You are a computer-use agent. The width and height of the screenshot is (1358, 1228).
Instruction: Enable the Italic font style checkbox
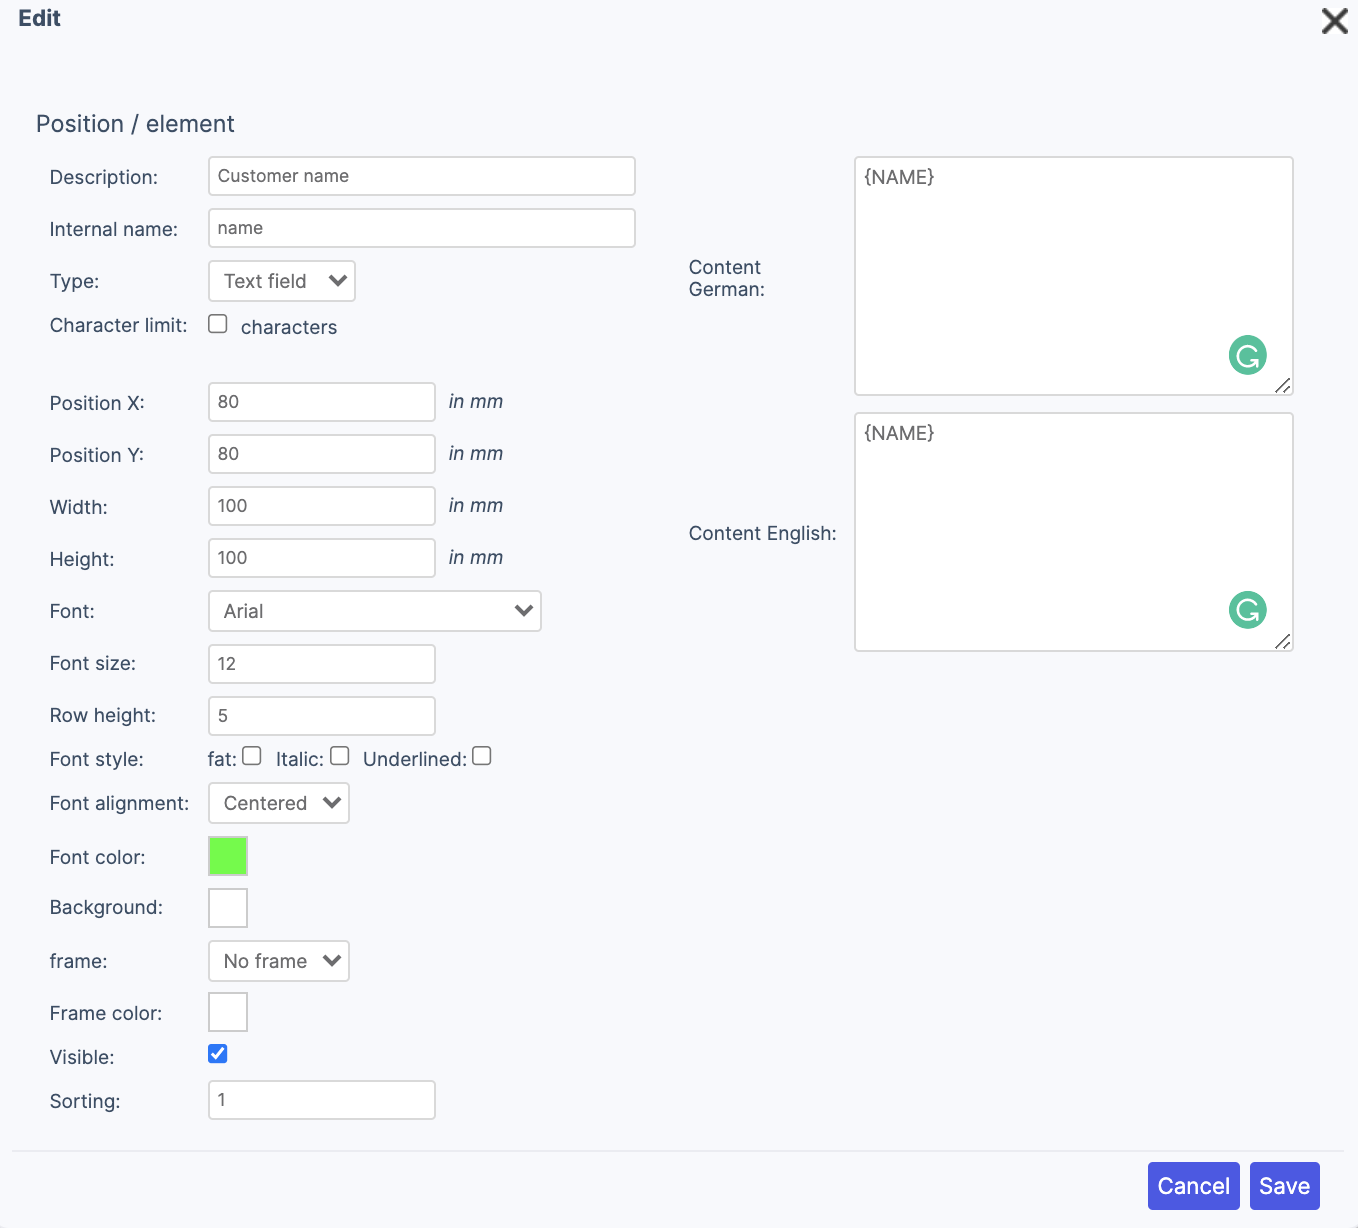coord(340,756)
